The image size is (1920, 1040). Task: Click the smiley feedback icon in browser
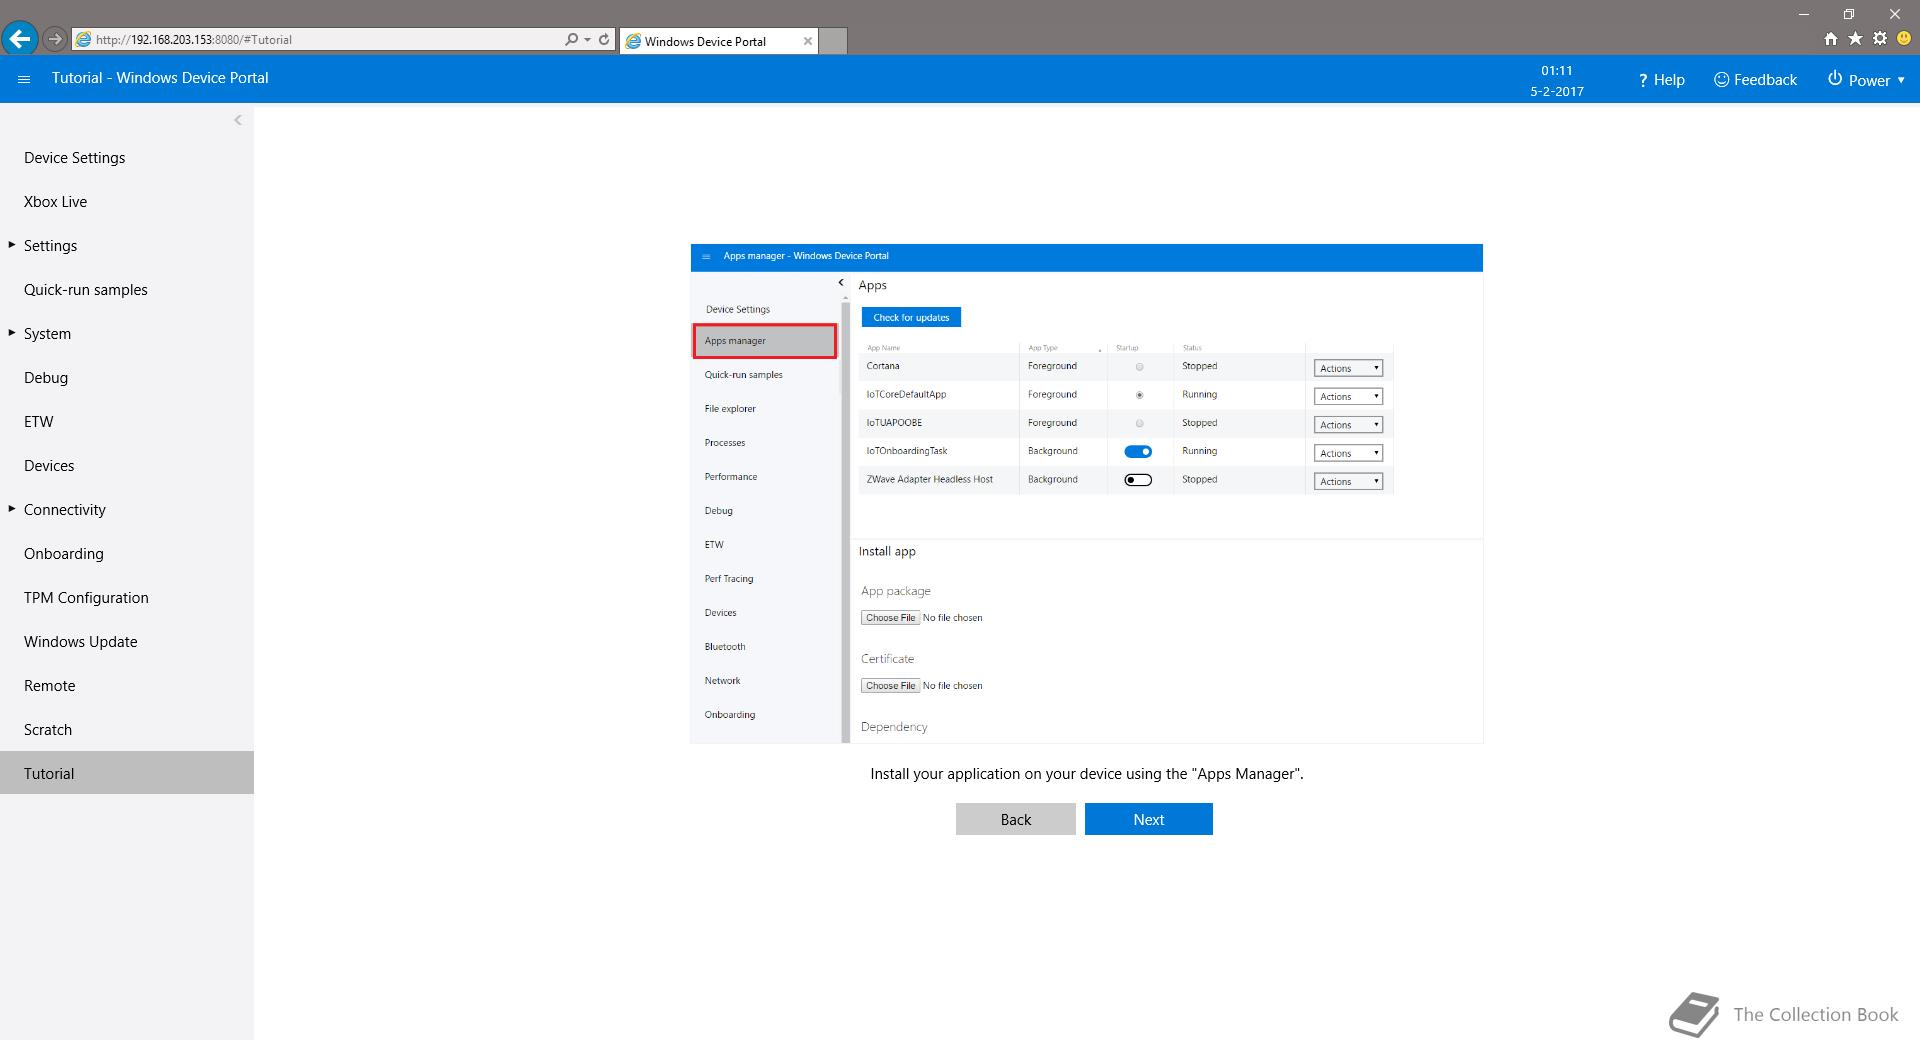(x=1904, y=39)
